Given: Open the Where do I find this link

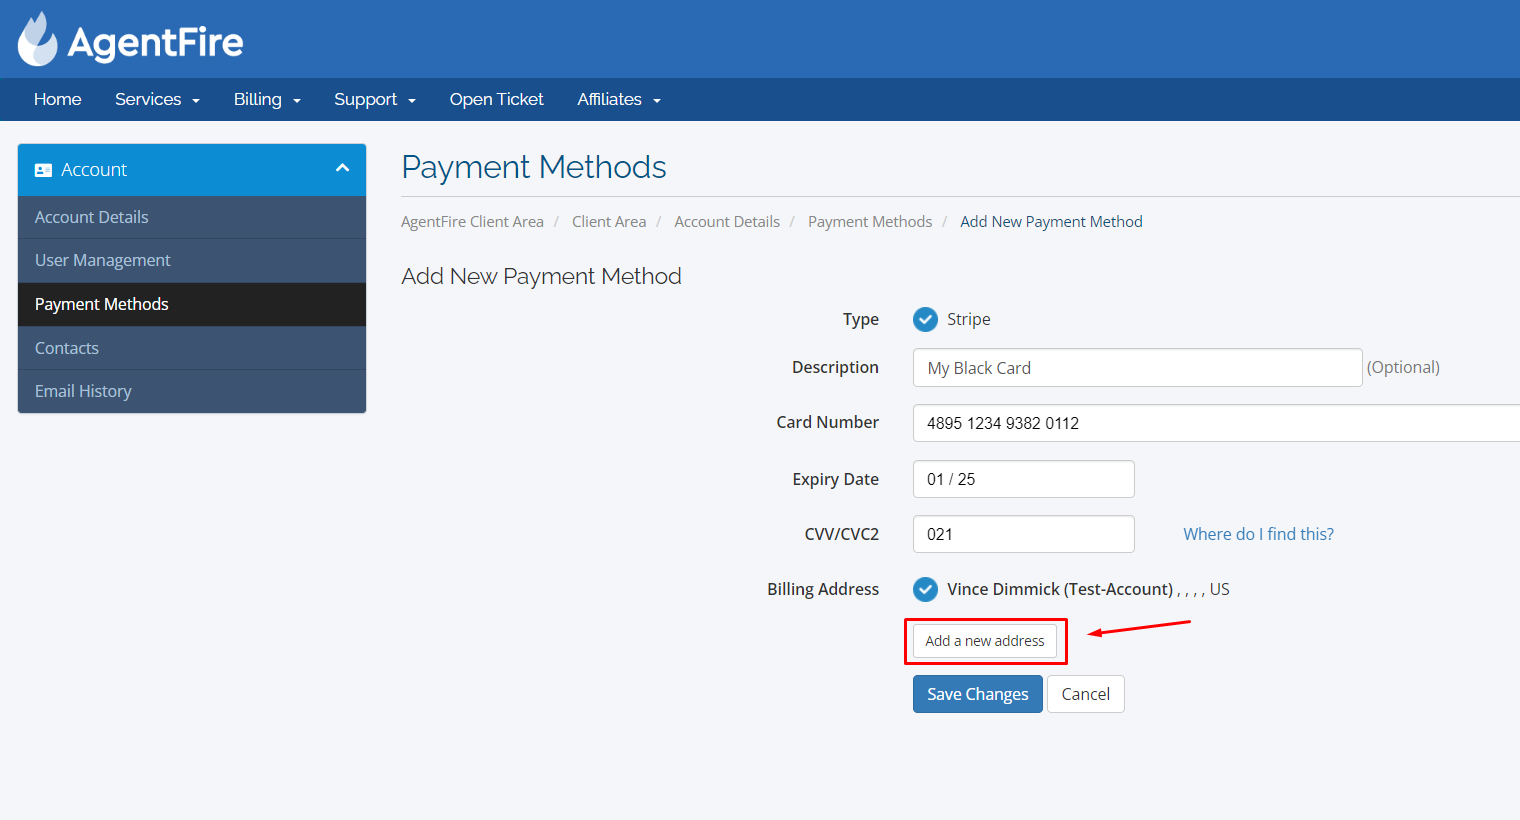Looking at the screenshot, I should click(1258, 533).
